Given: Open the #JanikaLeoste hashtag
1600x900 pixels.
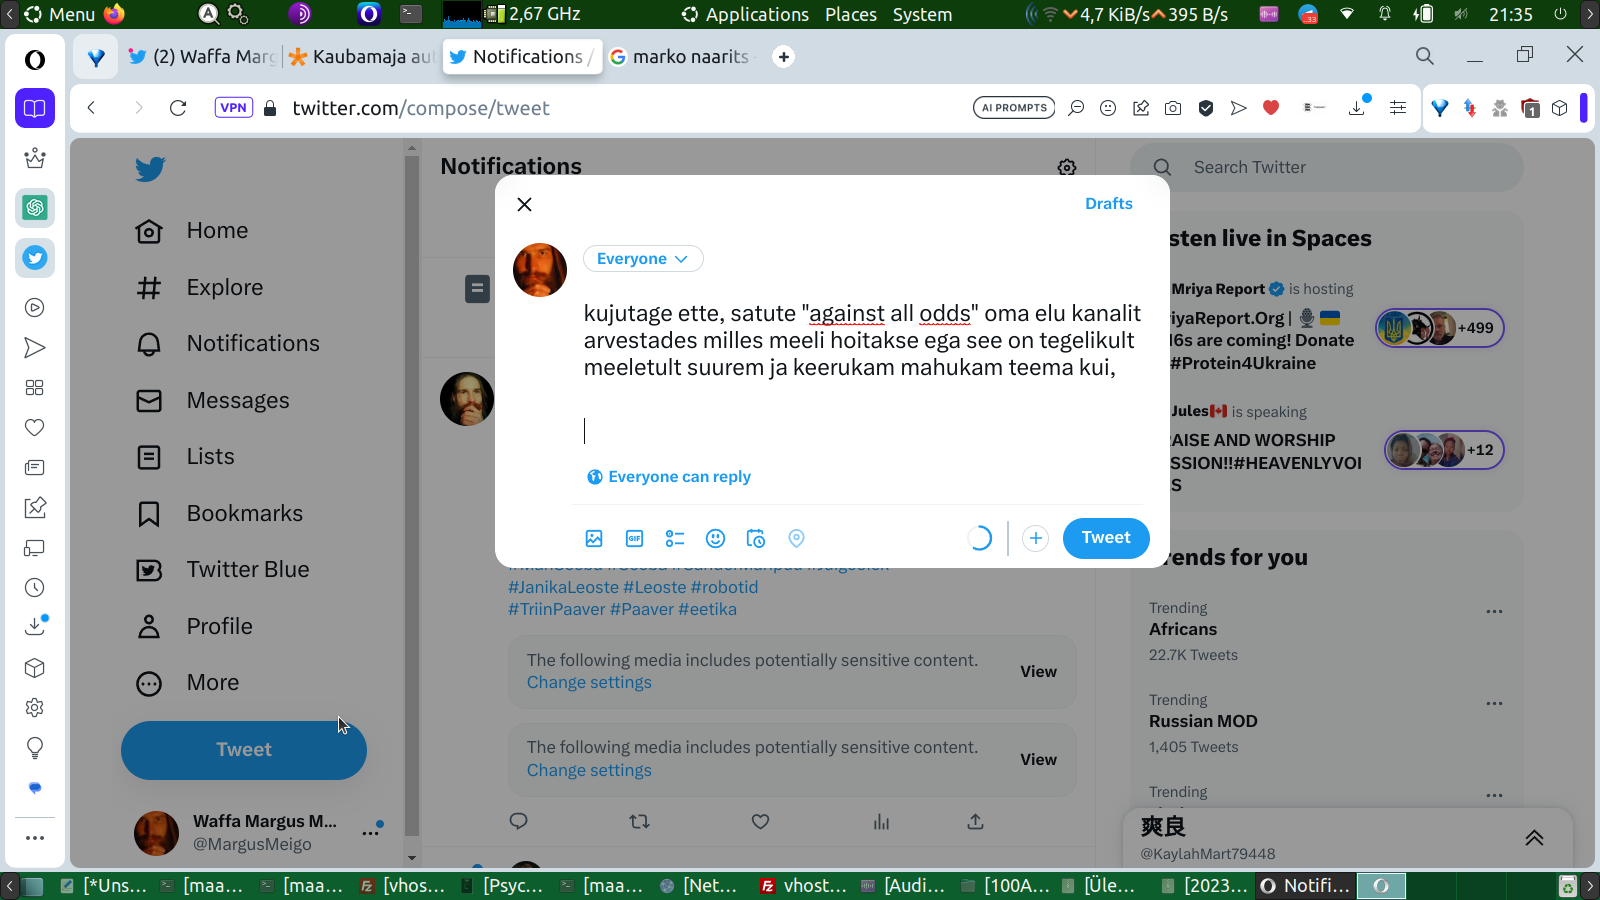Looking at the screenshot, I should [x=563, y=588].
